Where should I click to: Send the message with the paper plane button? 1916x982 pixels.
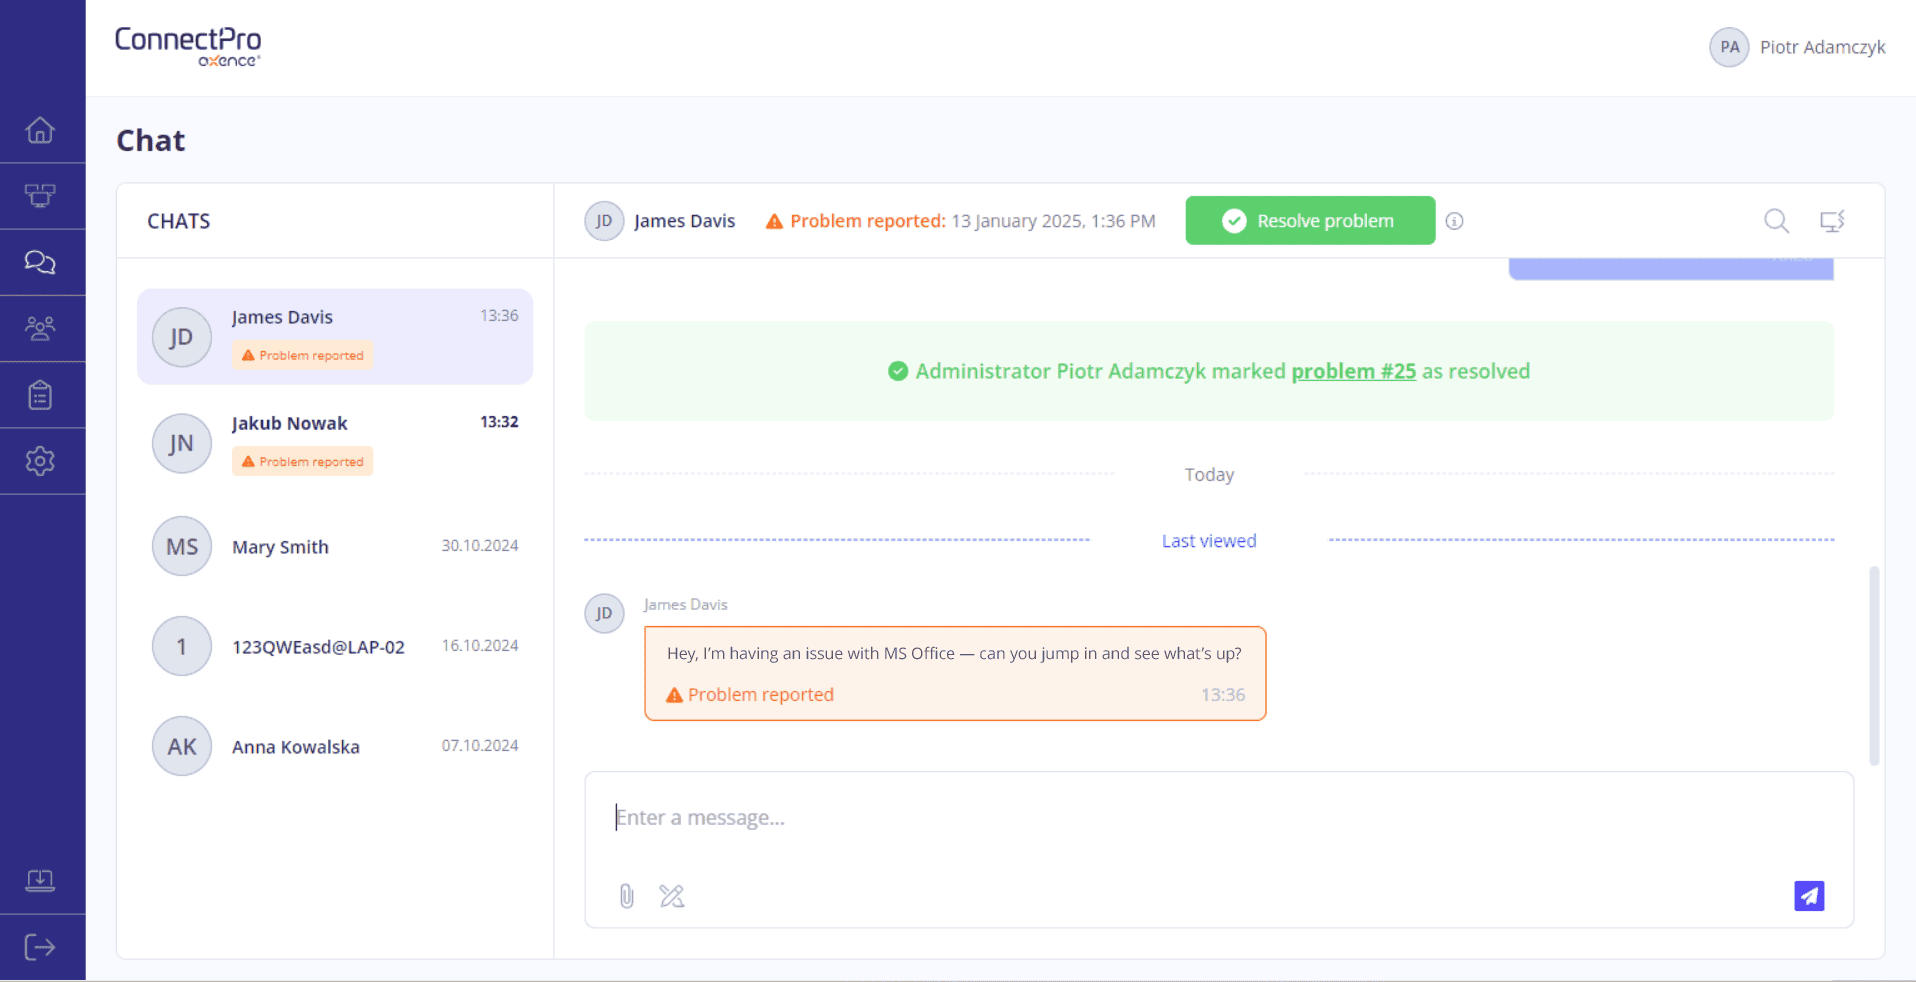click(1809, 896)
